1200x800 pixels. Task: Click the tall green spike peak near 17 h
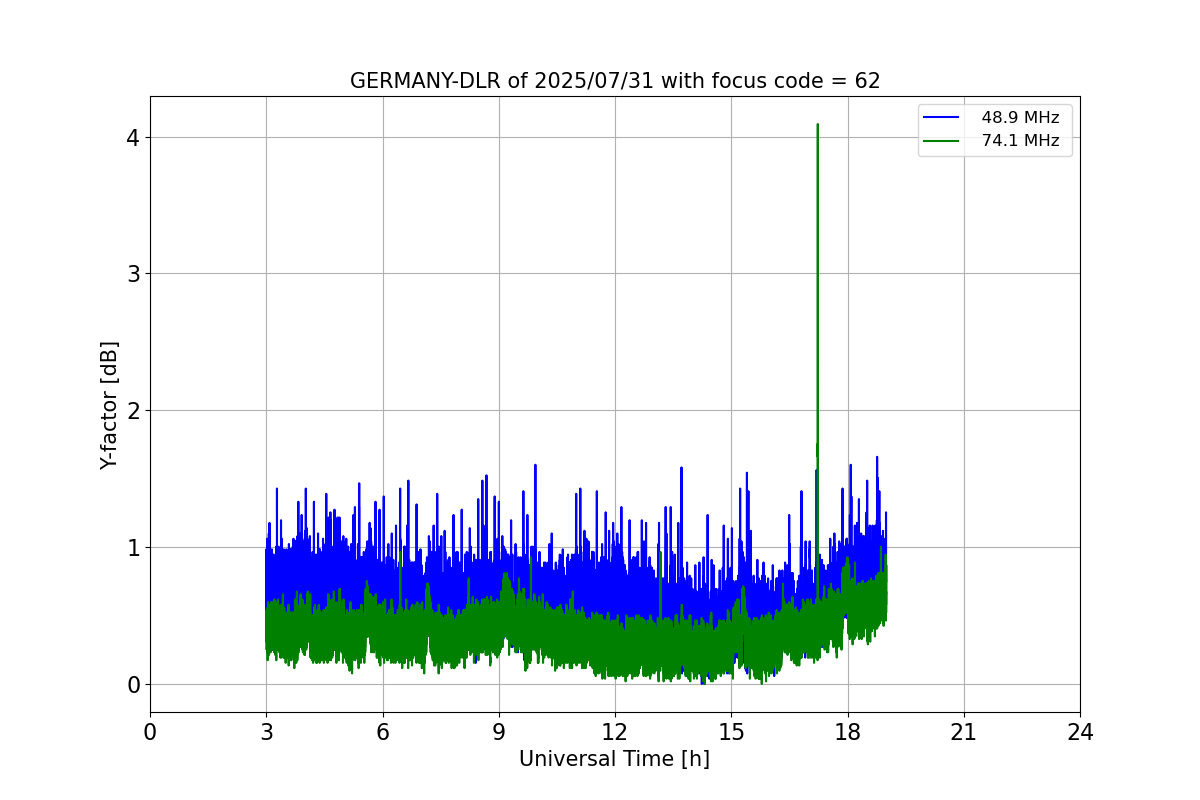point(817,126)
